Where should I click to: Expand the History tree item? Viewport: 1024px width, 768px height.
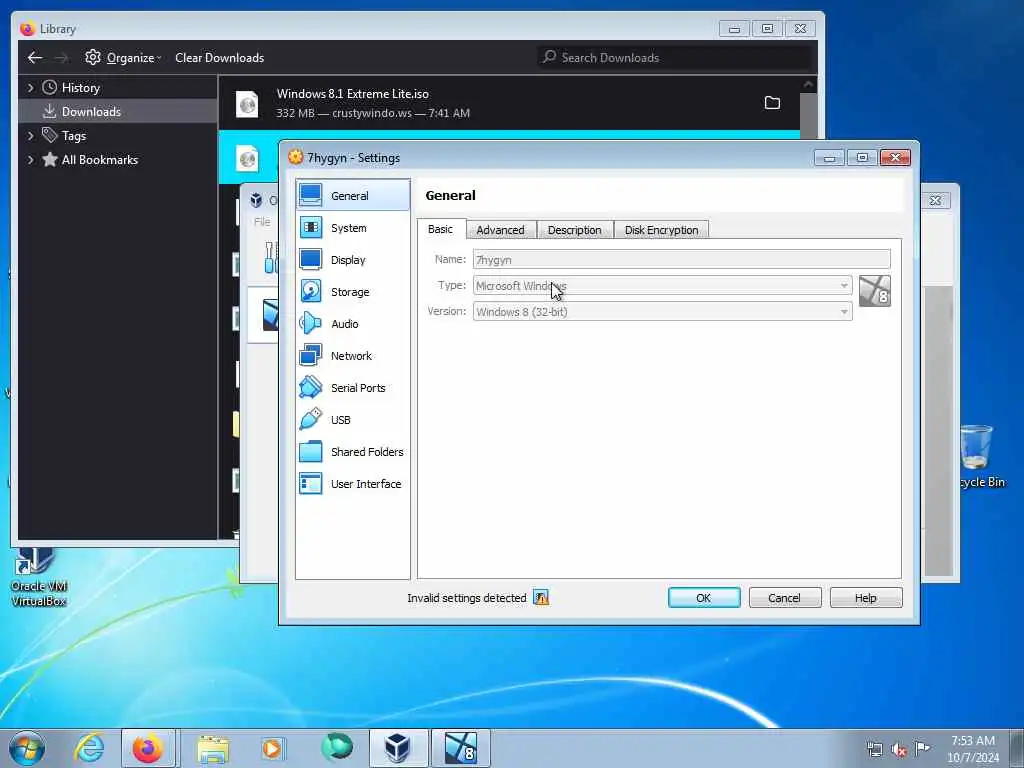(30, 88)
